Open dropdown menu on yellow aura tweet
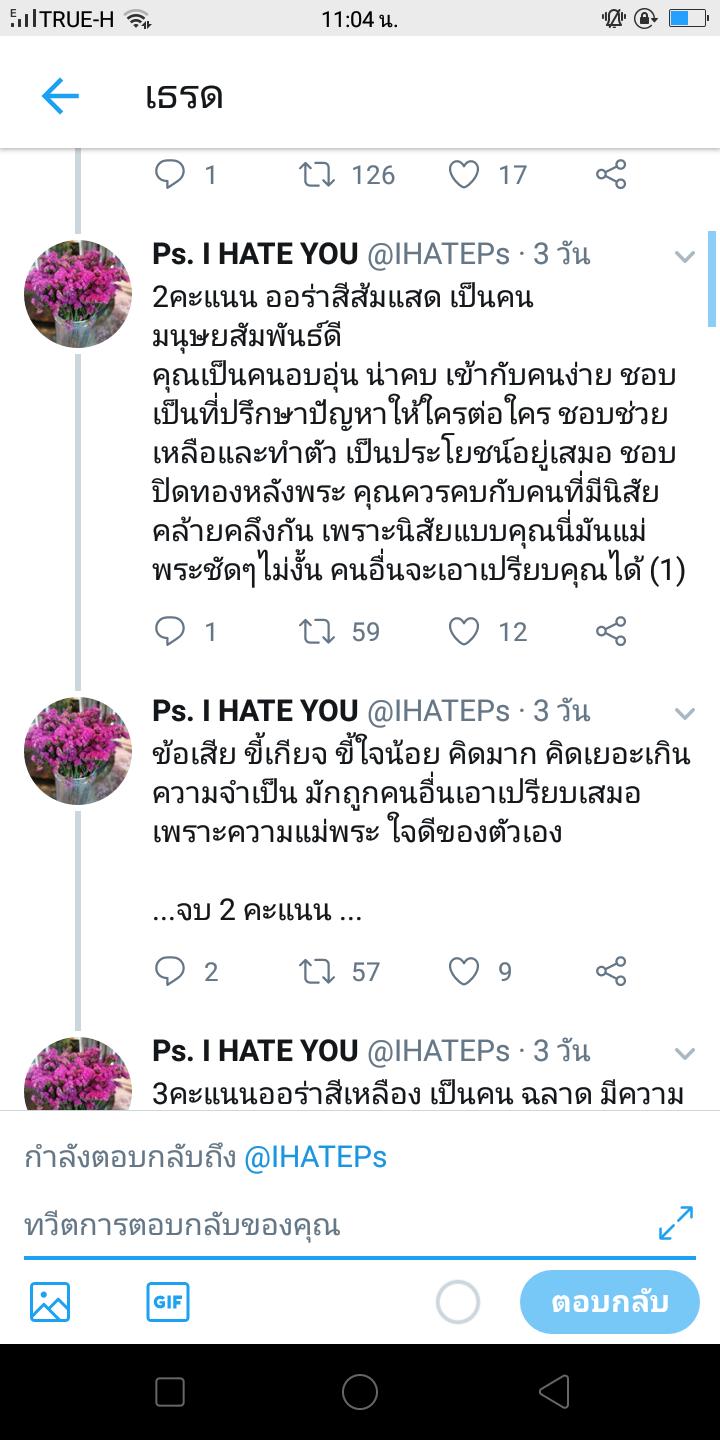 685,1053
